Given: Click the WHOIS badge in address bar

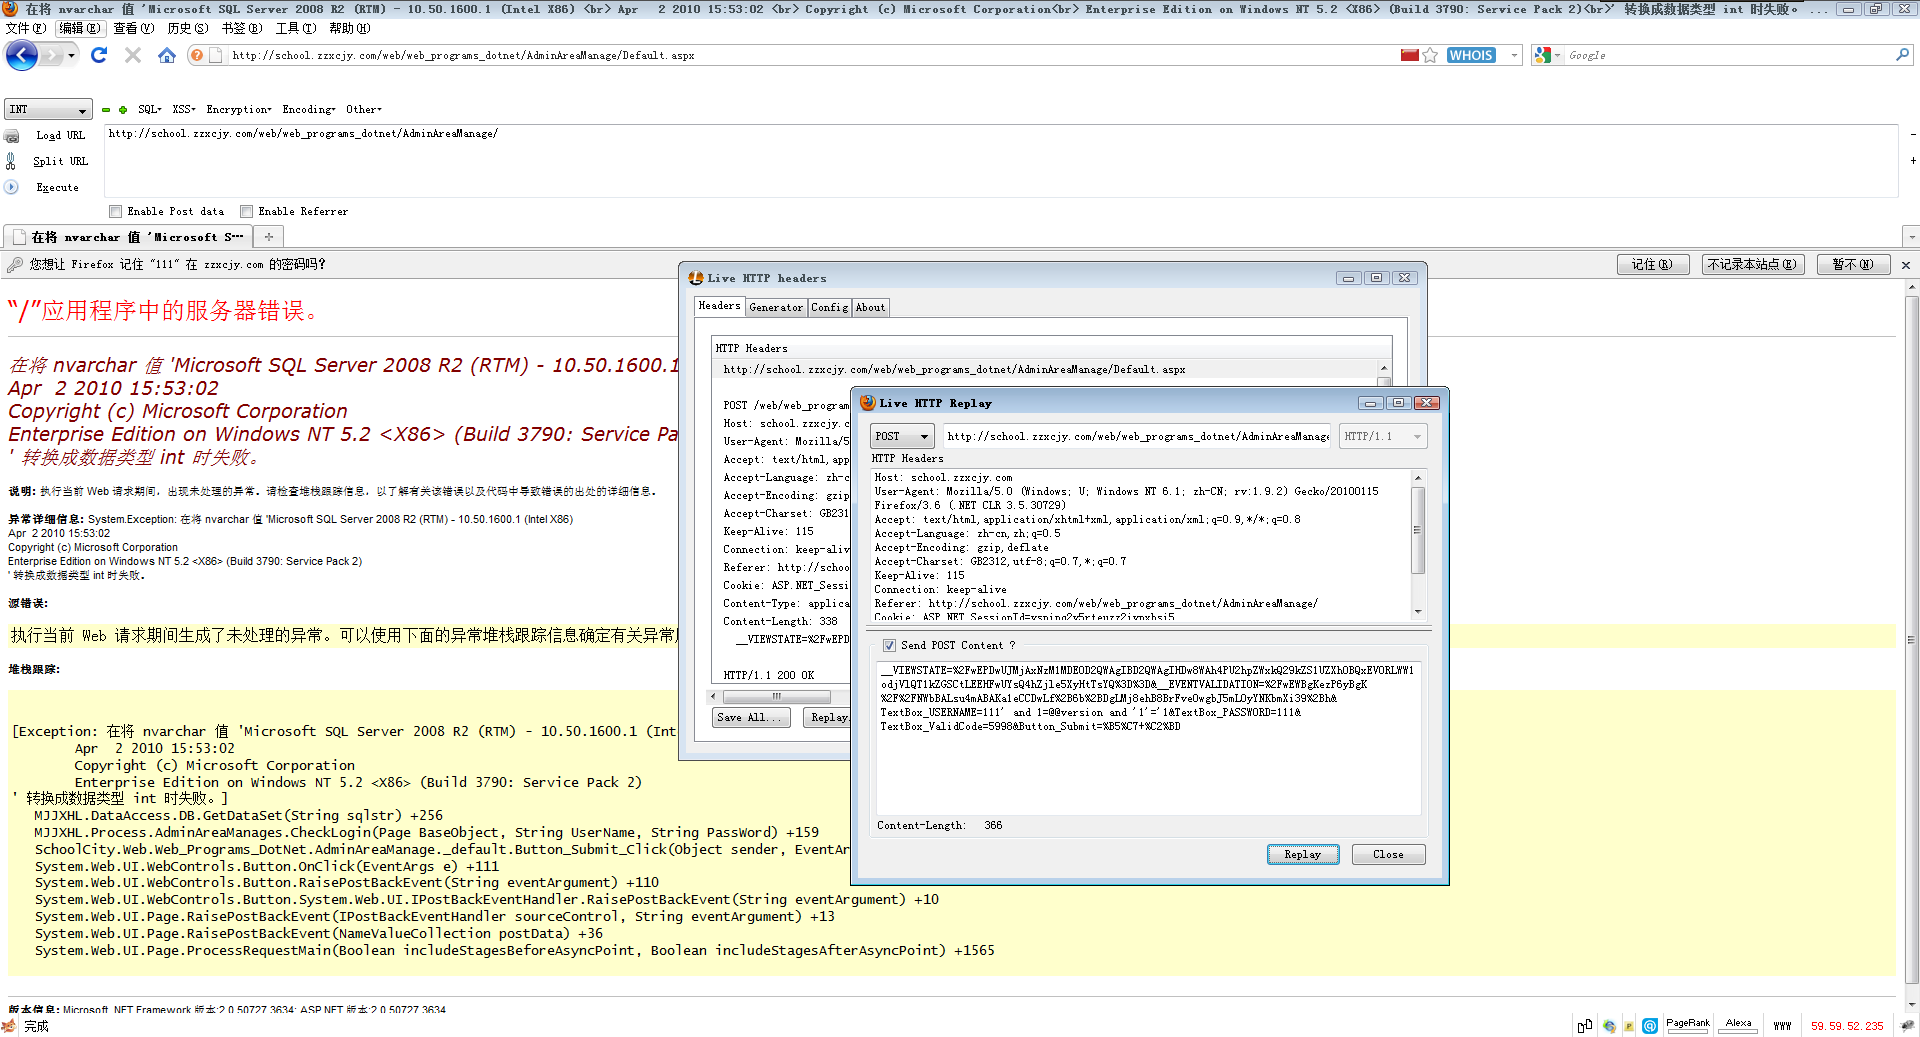Looking at the screenshot, I should coord(1471,55).
